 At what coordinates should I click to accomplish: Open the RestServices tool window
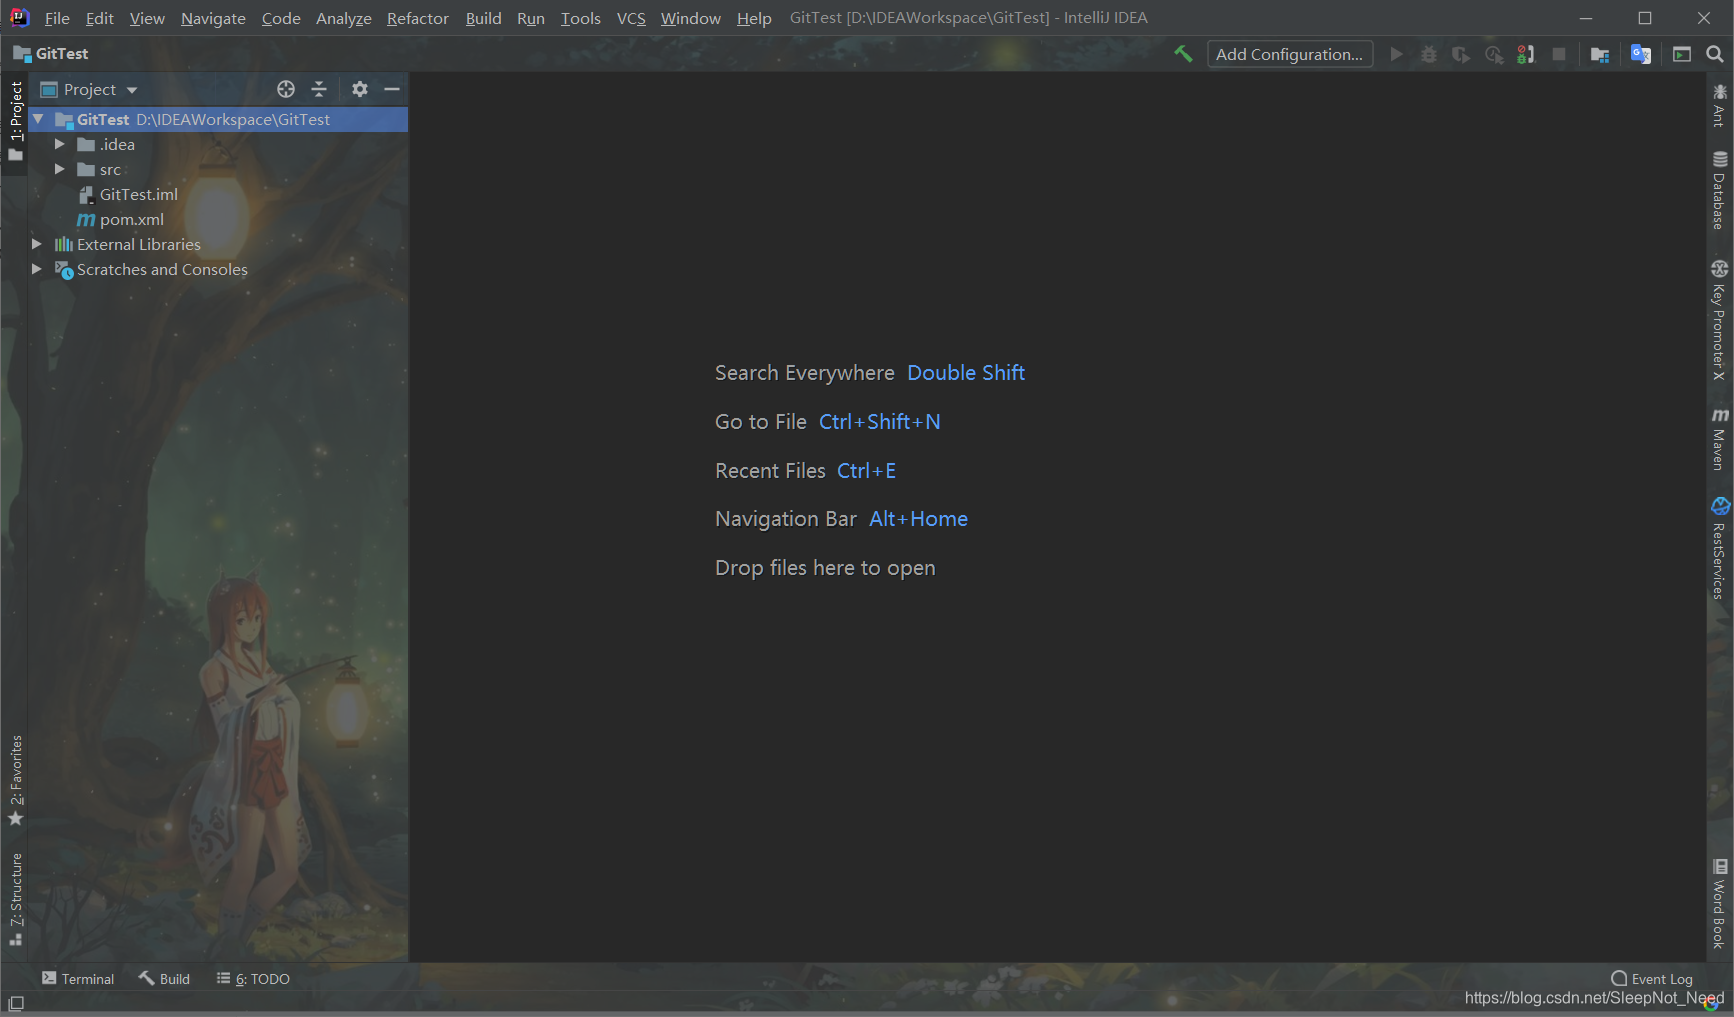(x=1719, y=548)
